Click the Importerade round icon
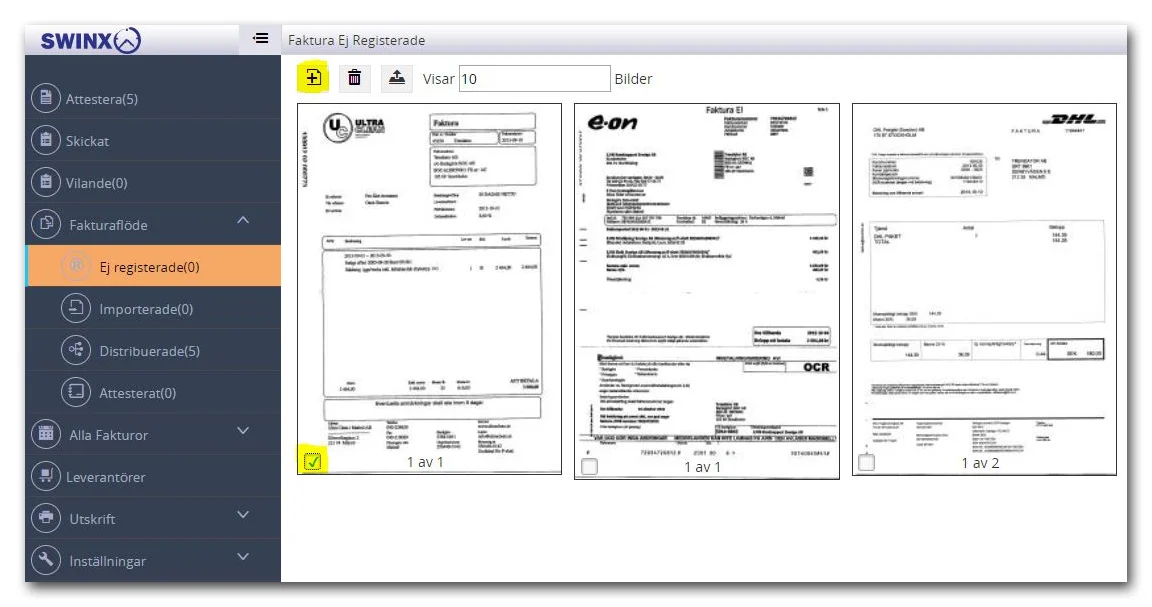 point(76,308)
